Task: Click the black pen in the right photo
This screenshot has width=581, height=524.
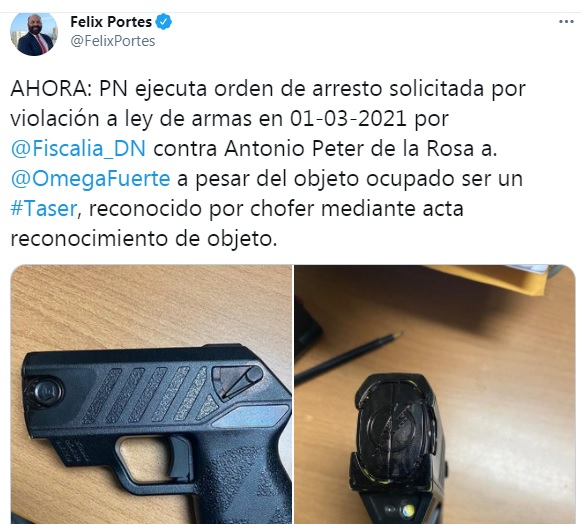Action: point(348,358)
